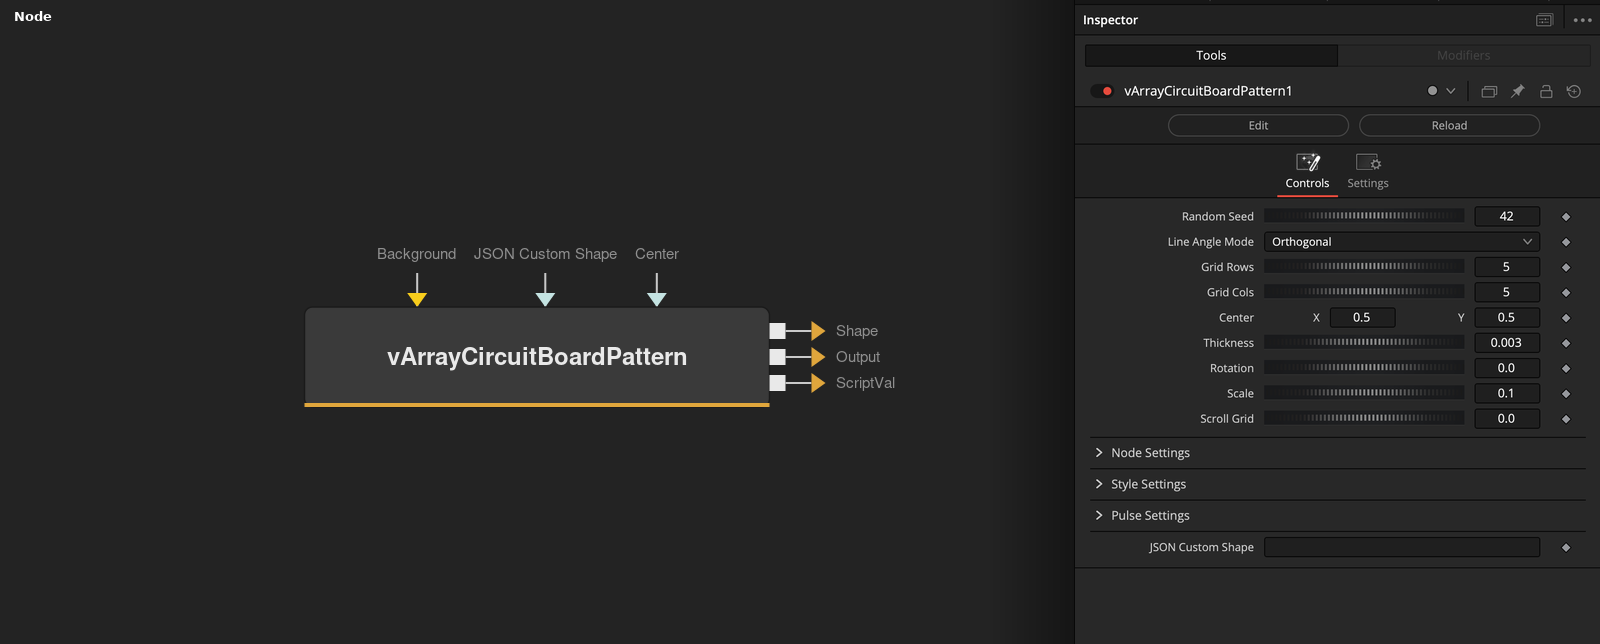Click the Random Seed value field 42

point(1507,216)
